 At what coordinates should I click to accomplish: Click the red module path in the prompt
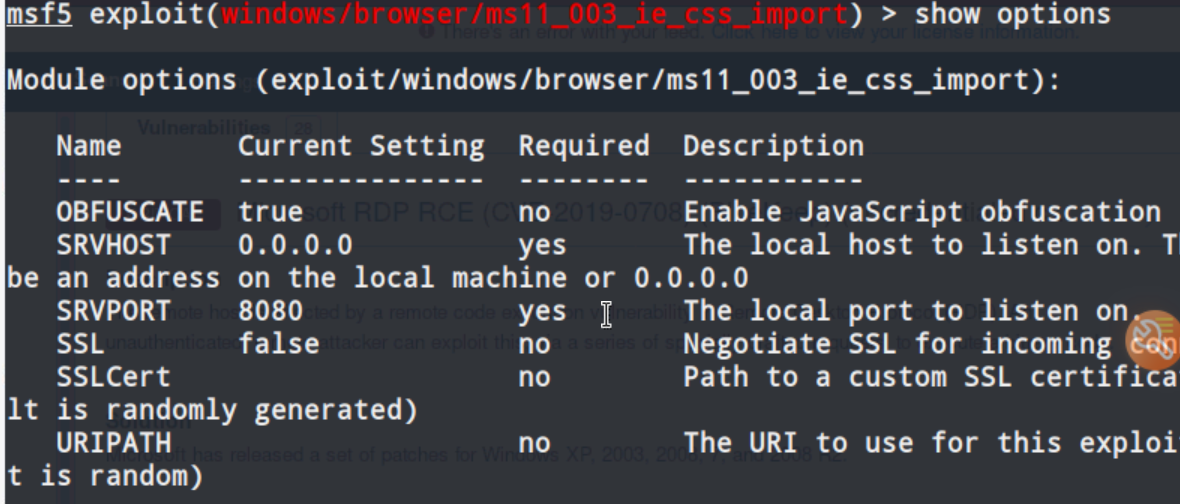534,14
